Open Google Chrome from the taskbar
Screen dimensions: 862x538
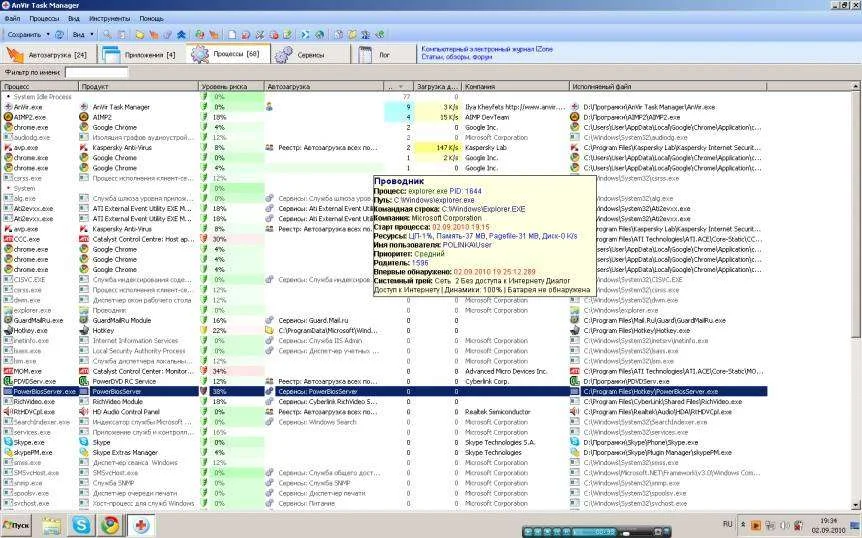(110, 525)
